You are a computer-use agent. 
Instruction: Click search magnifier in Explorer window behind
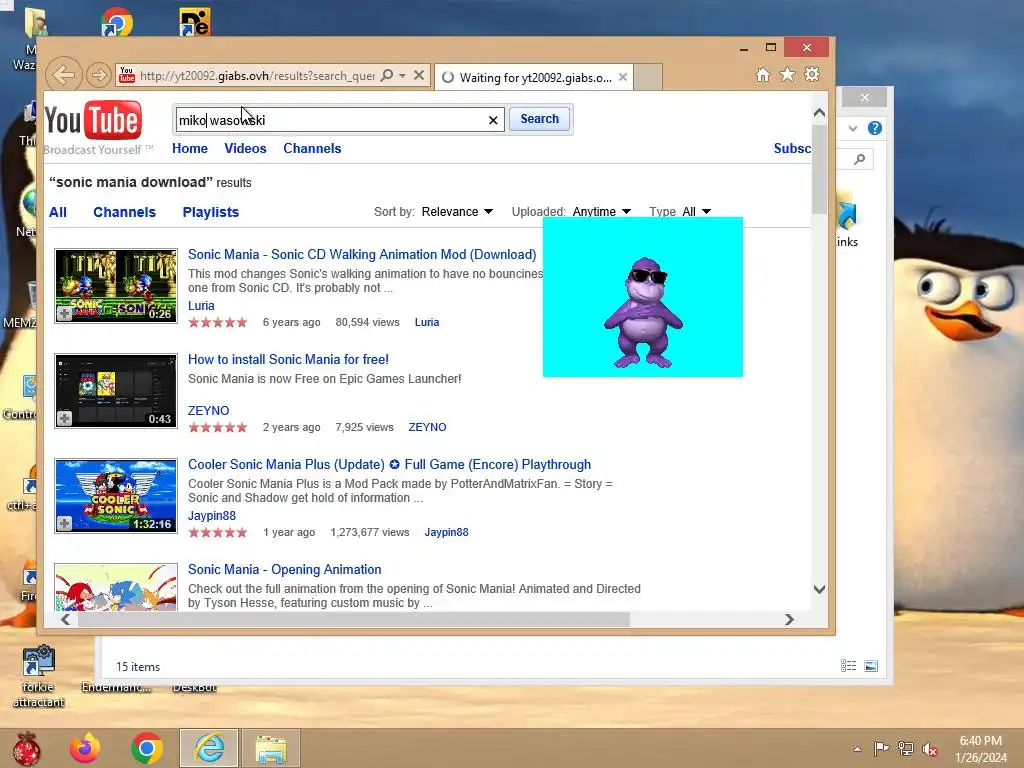point(859,159)
